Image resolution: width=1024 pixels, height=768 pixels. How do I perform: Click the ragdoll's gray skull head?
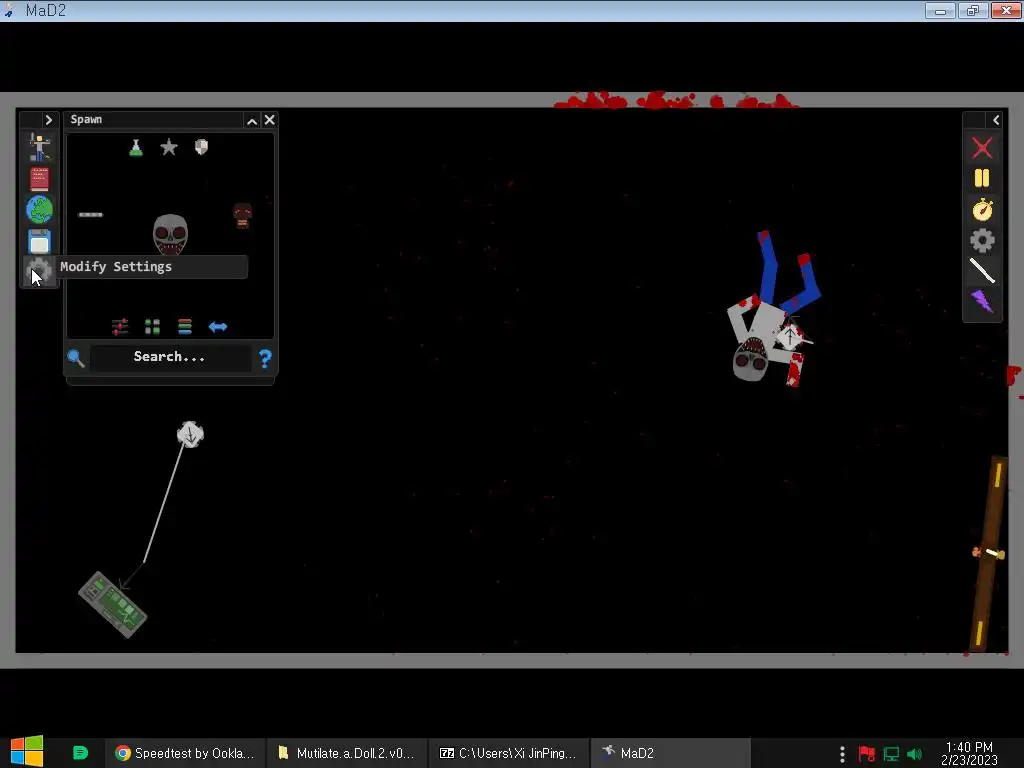click(750, 360)
